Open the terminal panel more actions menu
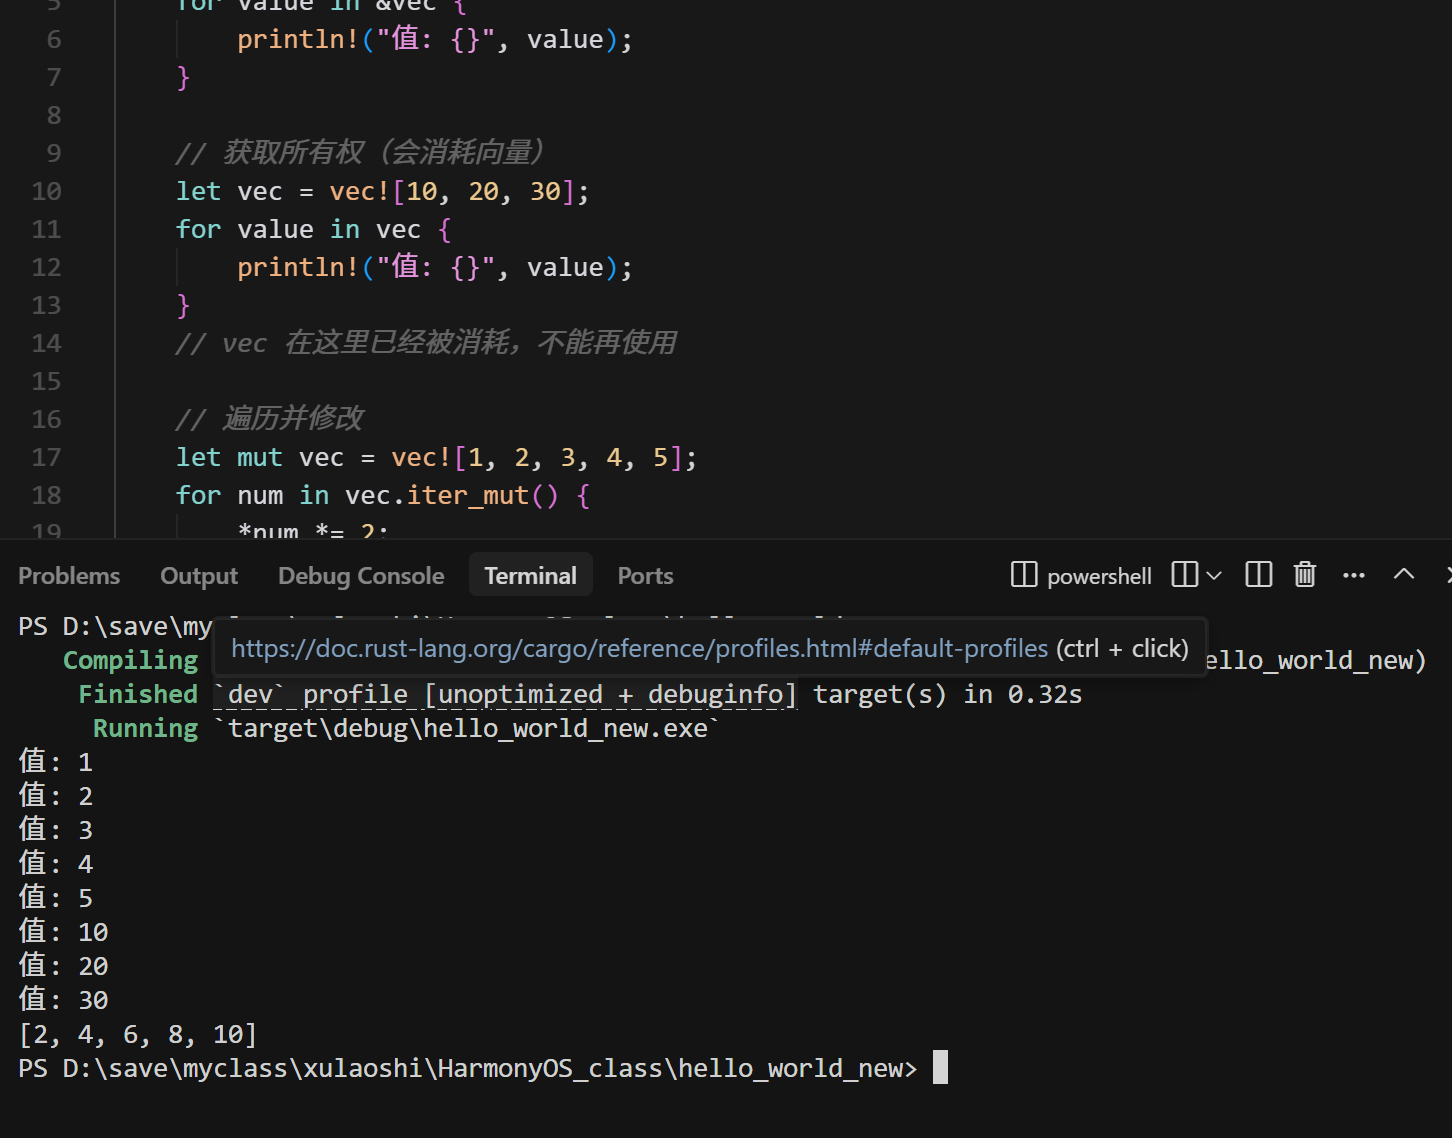The width and height of the screenshot is (1452, 1138). pos(1354,575)
